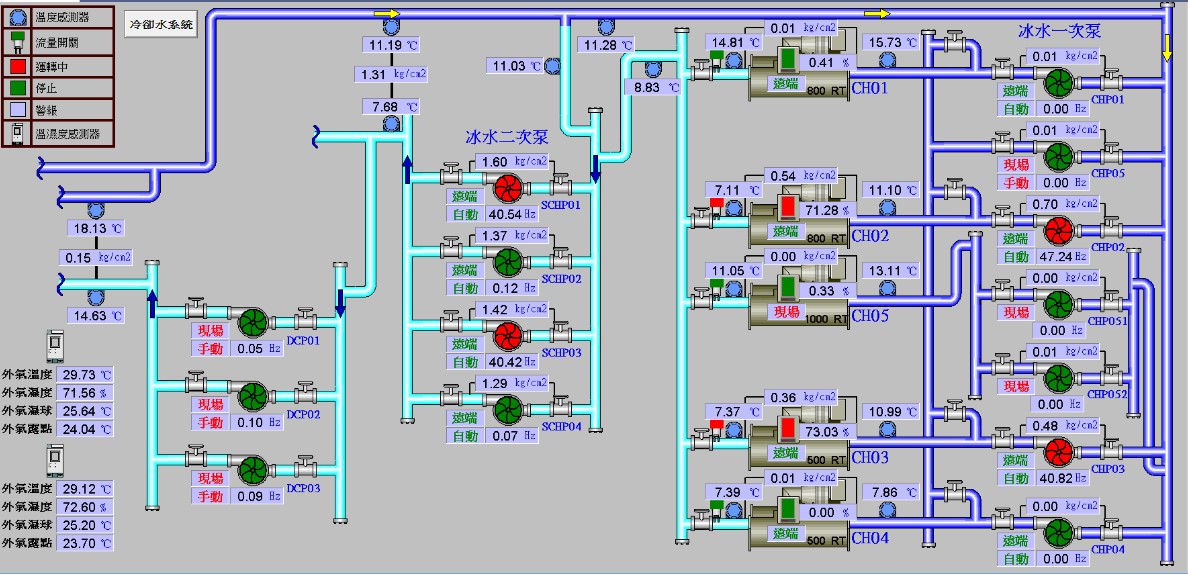This screenshot has height=574, width=1188.
Task: Click the flow switch icon at CH01 inlet
Action: click(717, 60)
